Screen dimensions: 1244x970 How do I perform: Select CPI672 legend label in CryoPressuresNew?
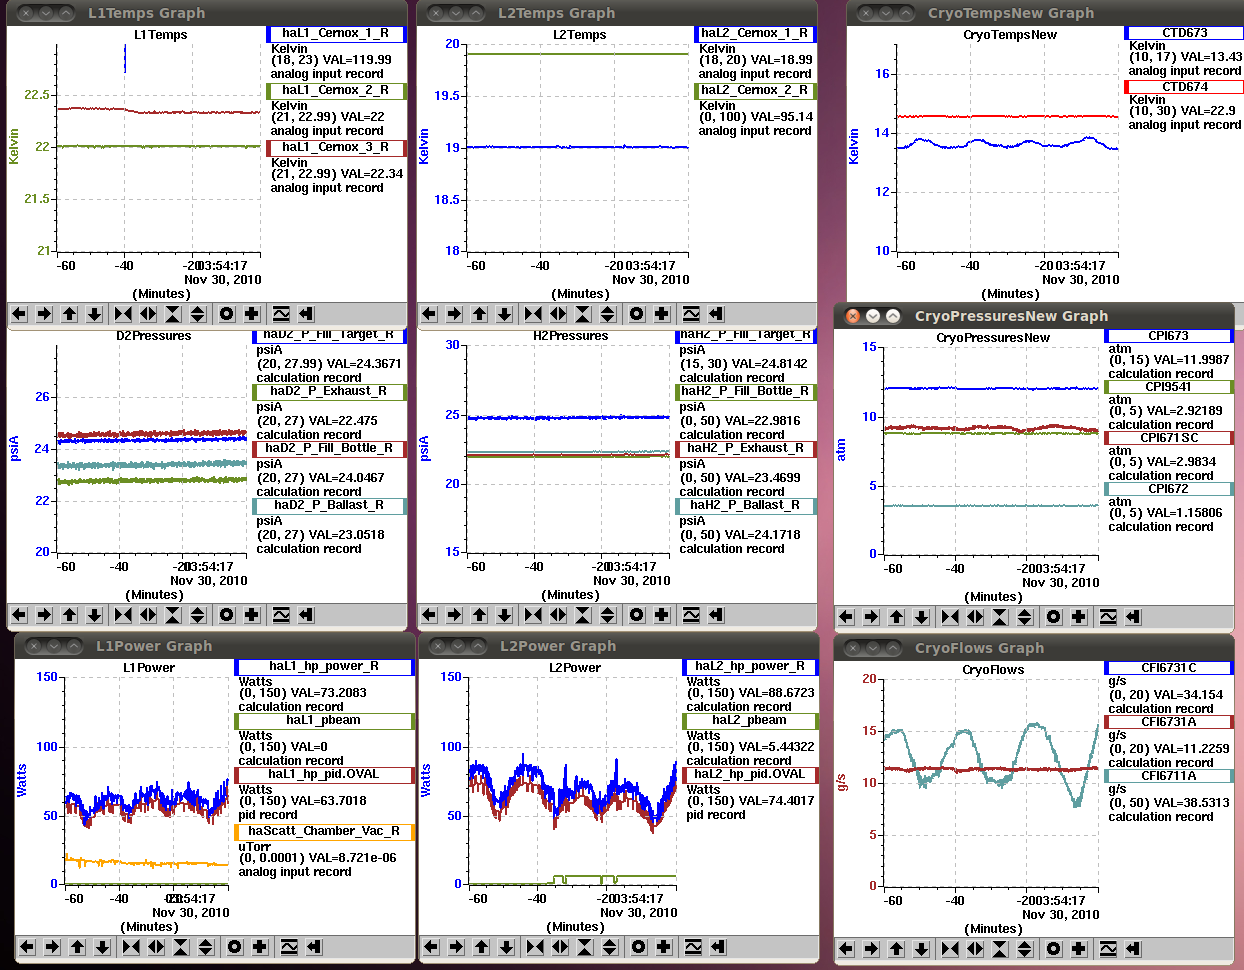click(1169, 489)
